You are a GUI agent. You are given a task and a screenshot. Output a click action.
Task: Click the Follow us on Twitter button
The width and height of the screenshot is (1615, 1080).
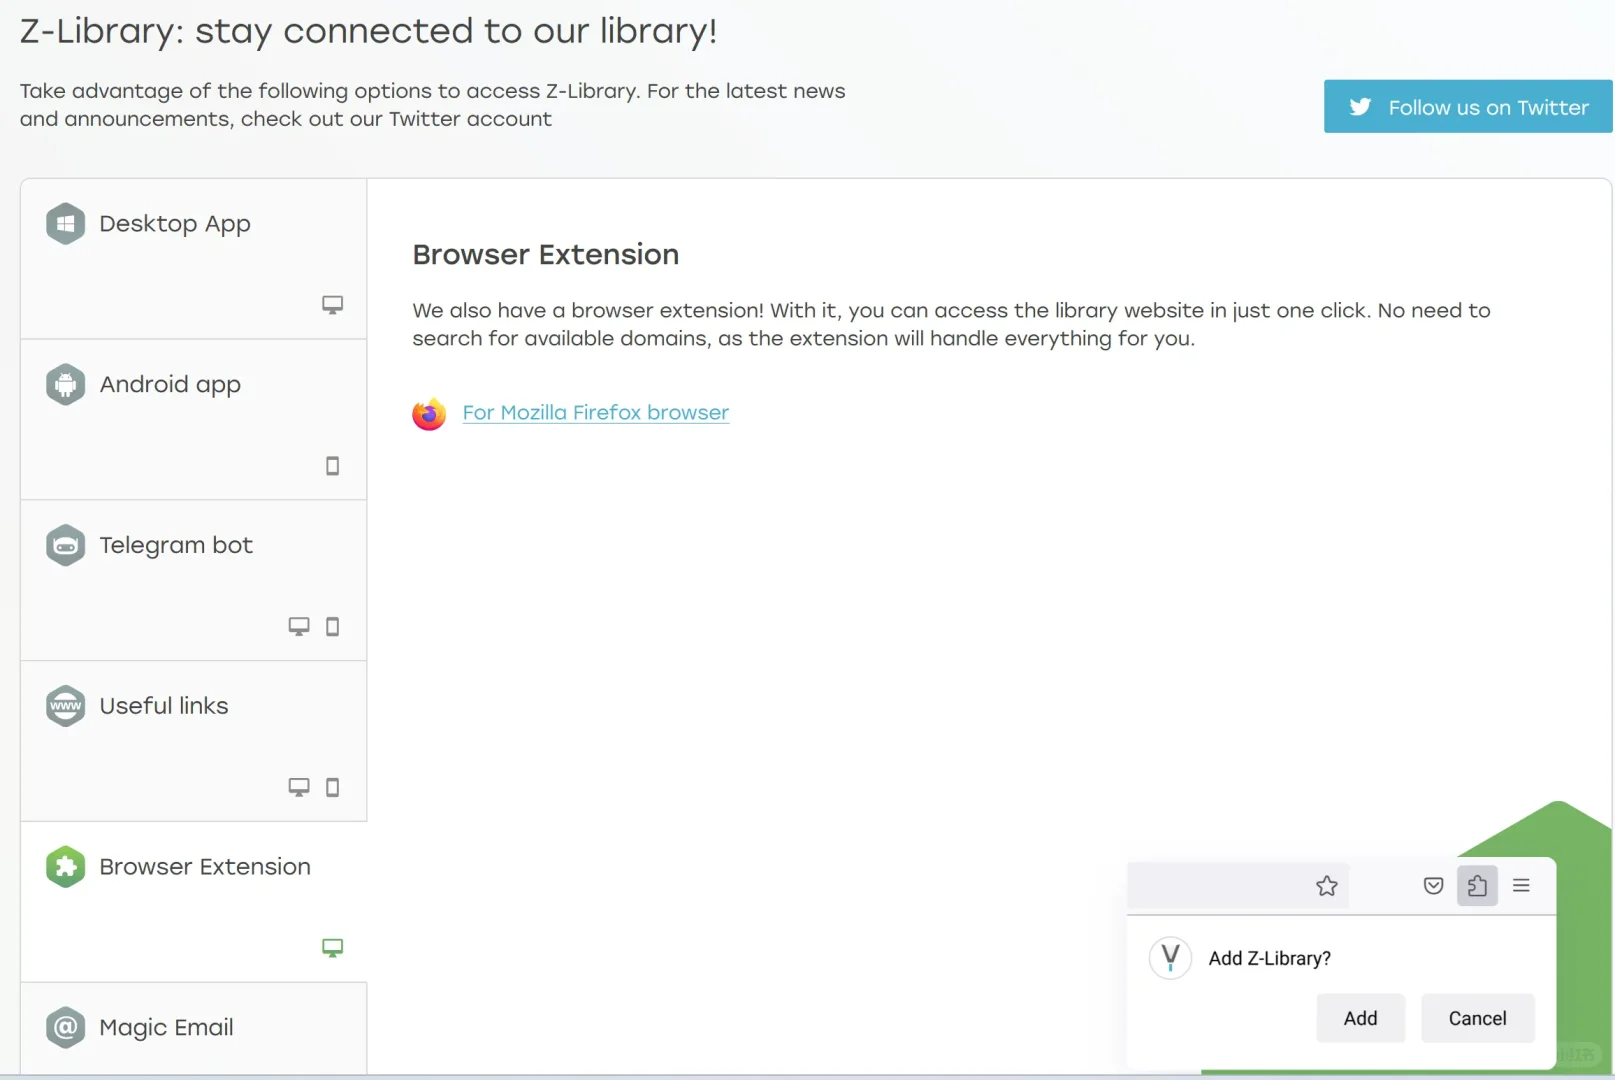coord(1468,107)
